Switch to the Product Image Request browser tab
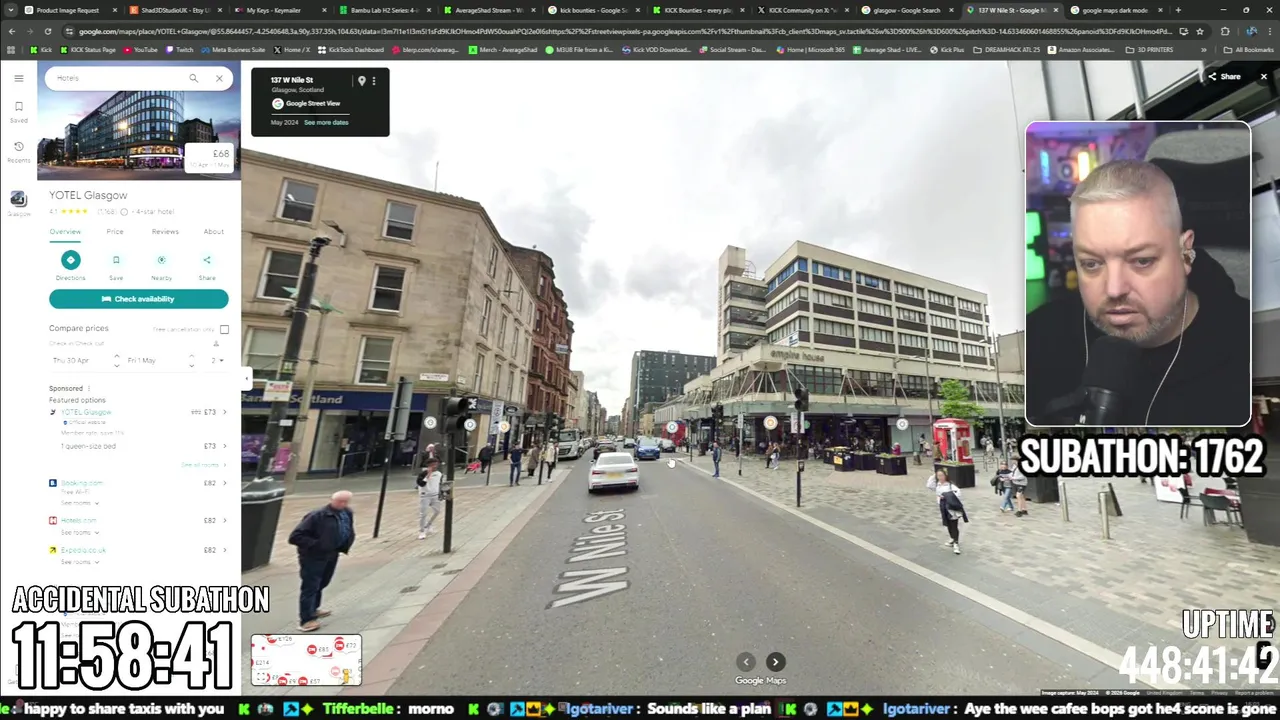1280x720 pixels. [68, 10]
